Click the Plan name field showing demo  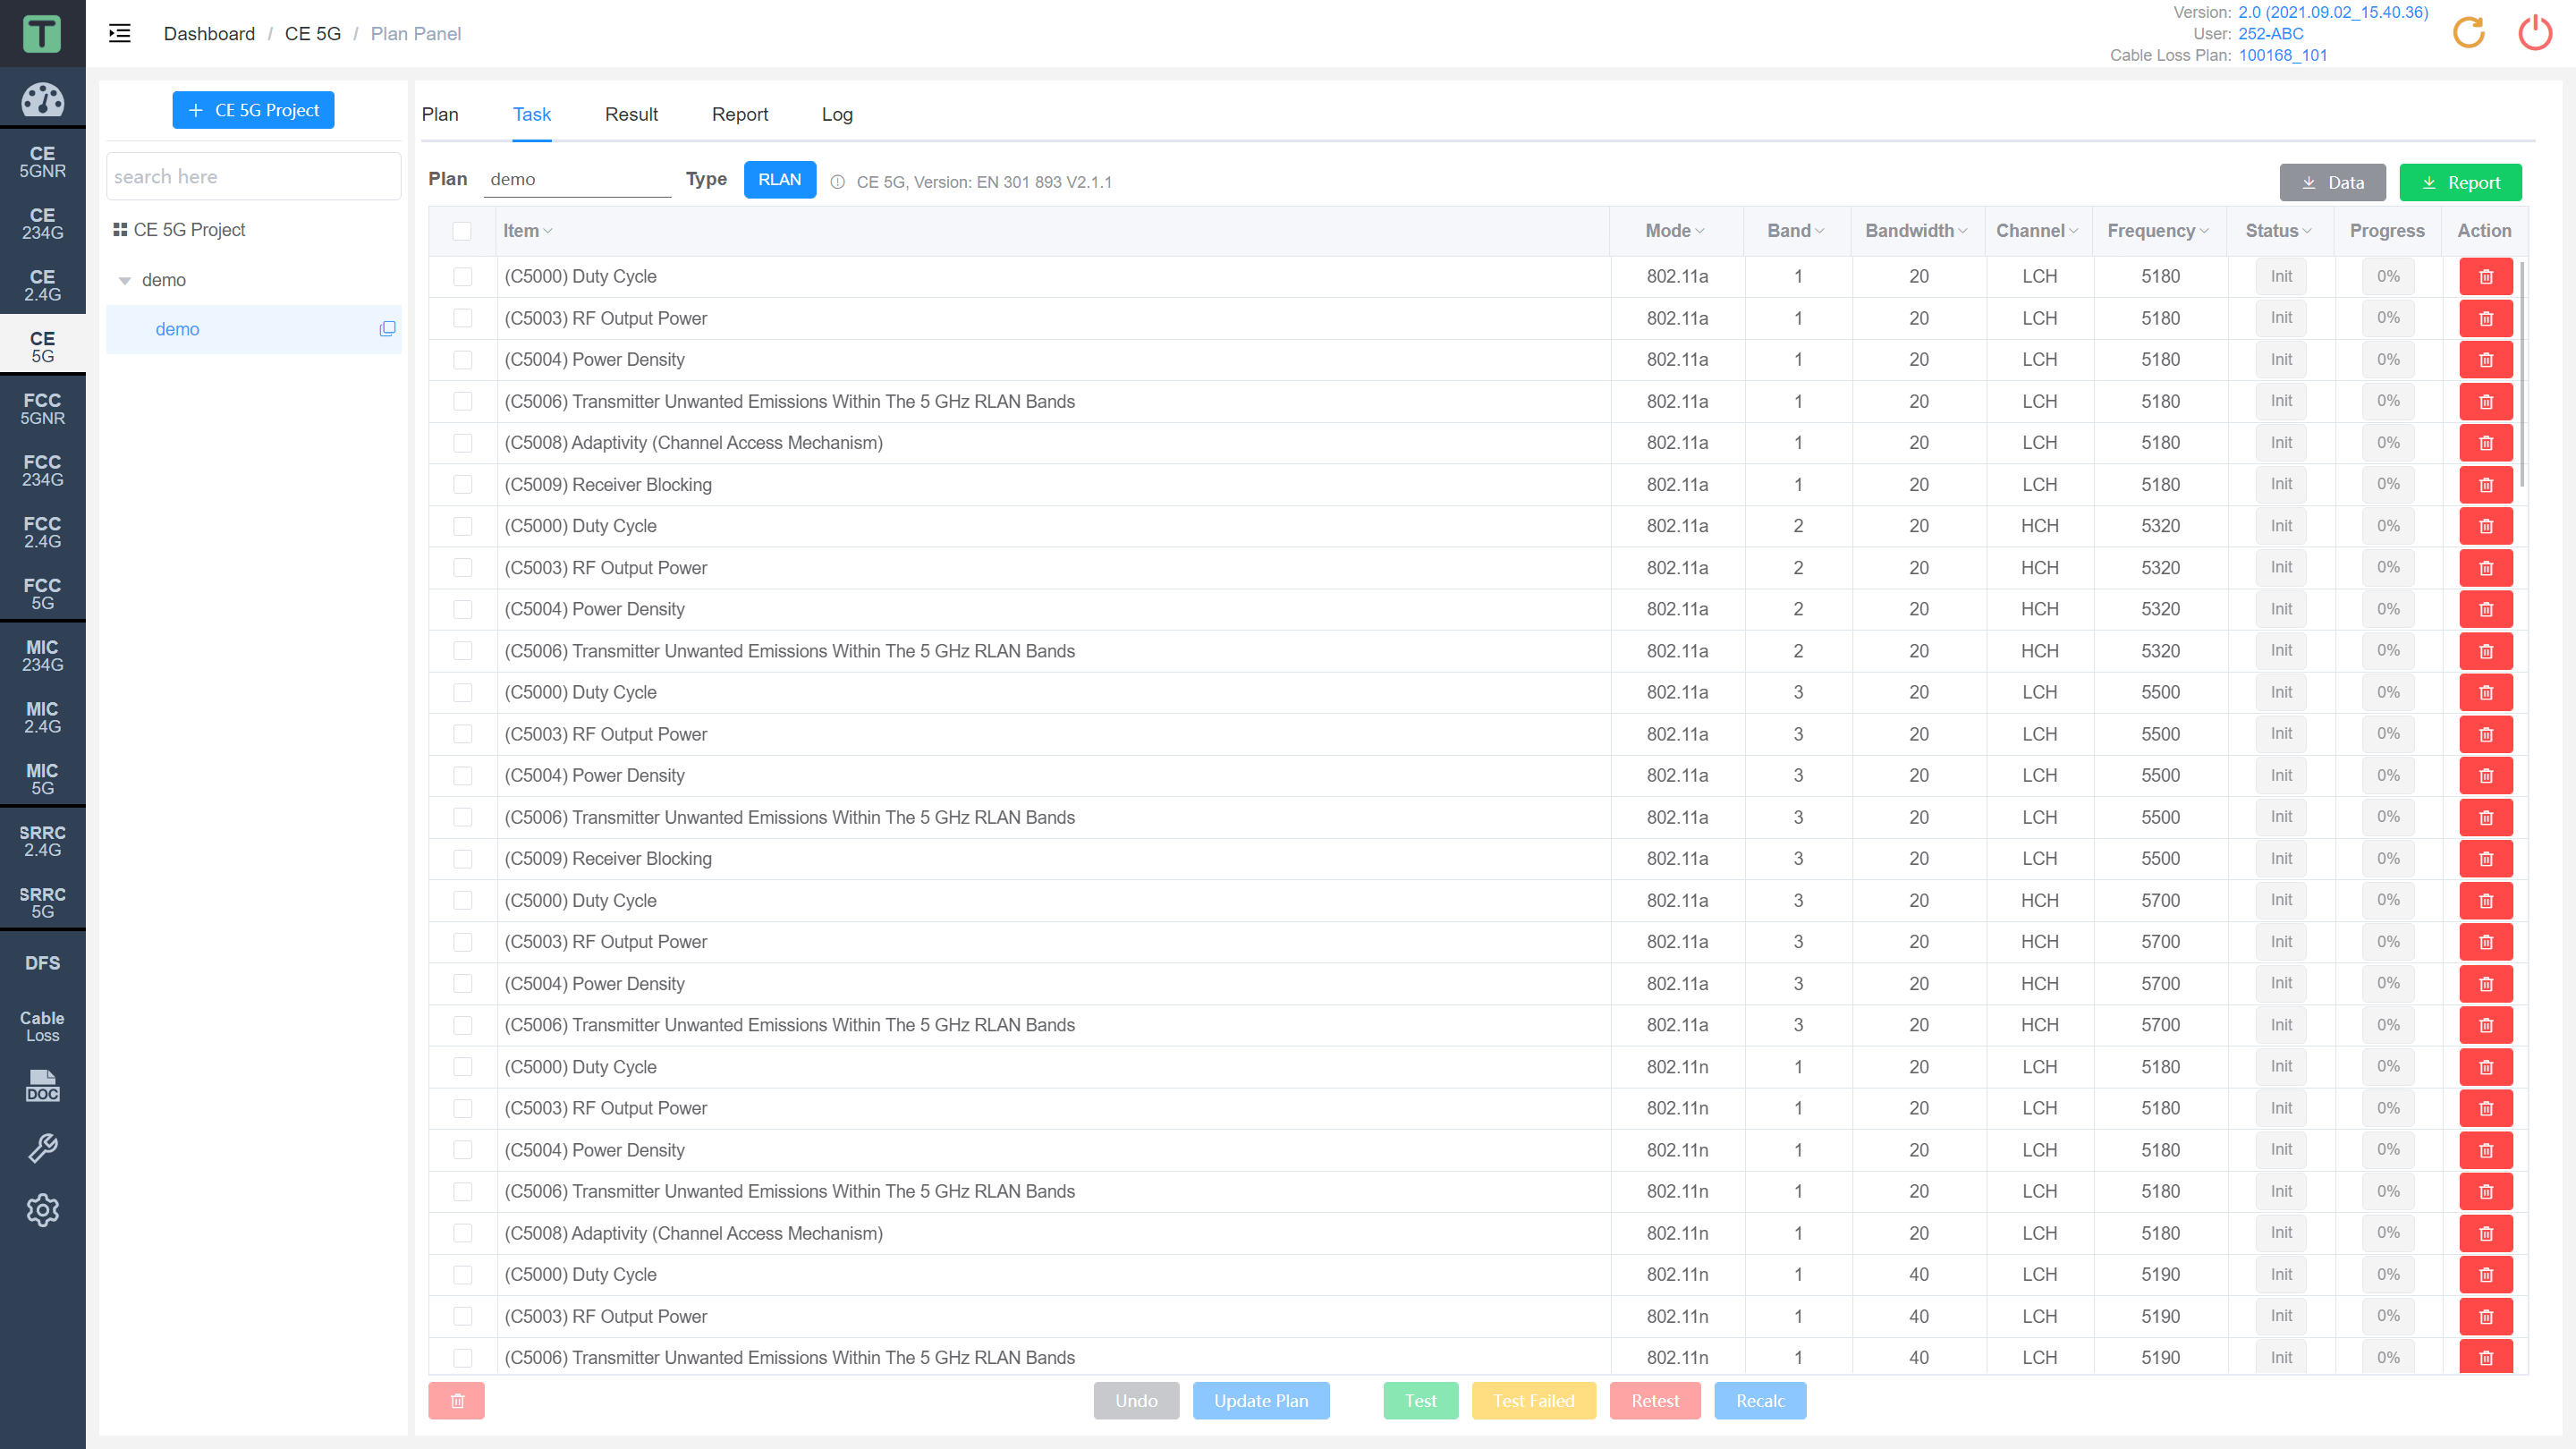(577, 180)
